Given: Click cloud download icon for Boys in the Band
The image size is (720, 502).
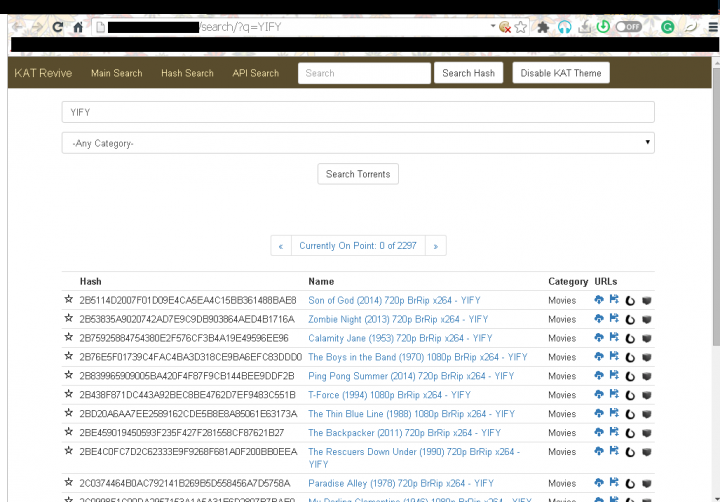Looking at the screenshot, I should click(599, 356).
